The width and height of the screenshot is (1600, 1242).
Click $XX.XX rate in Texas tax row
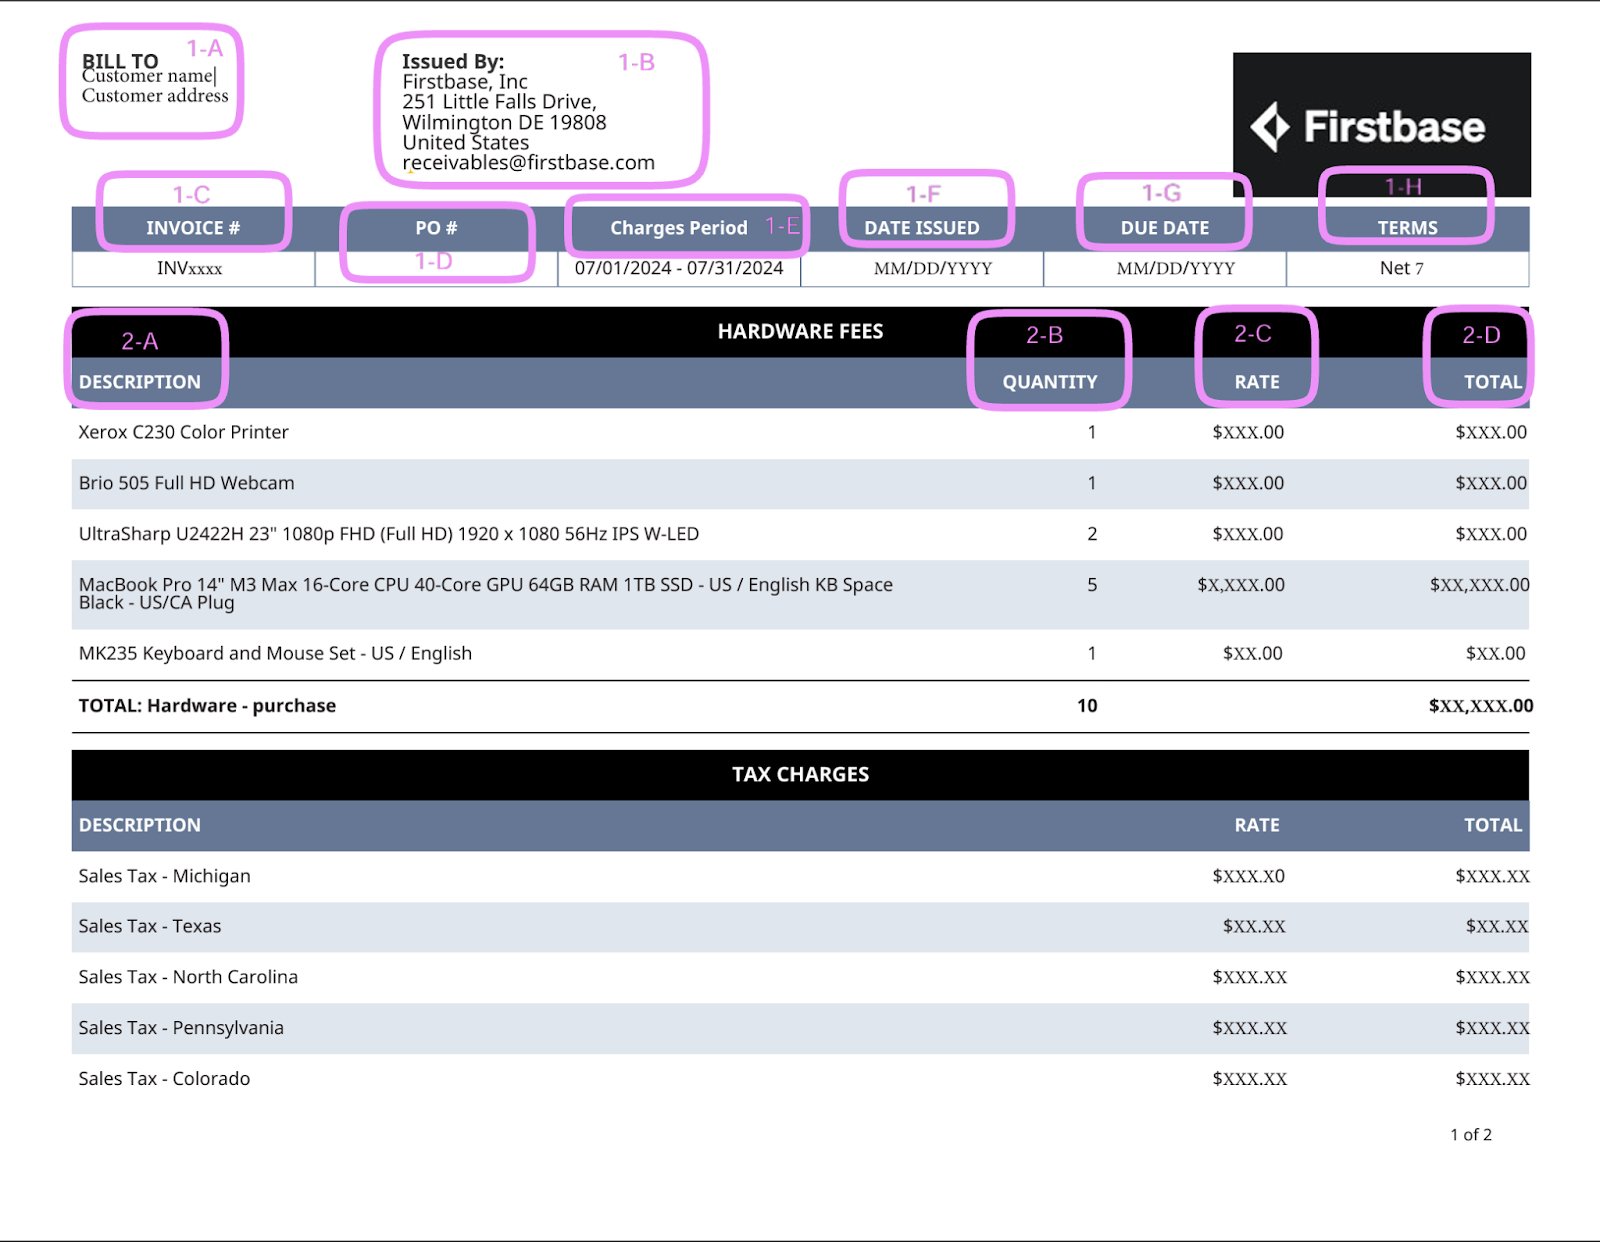click(1254, 926)
